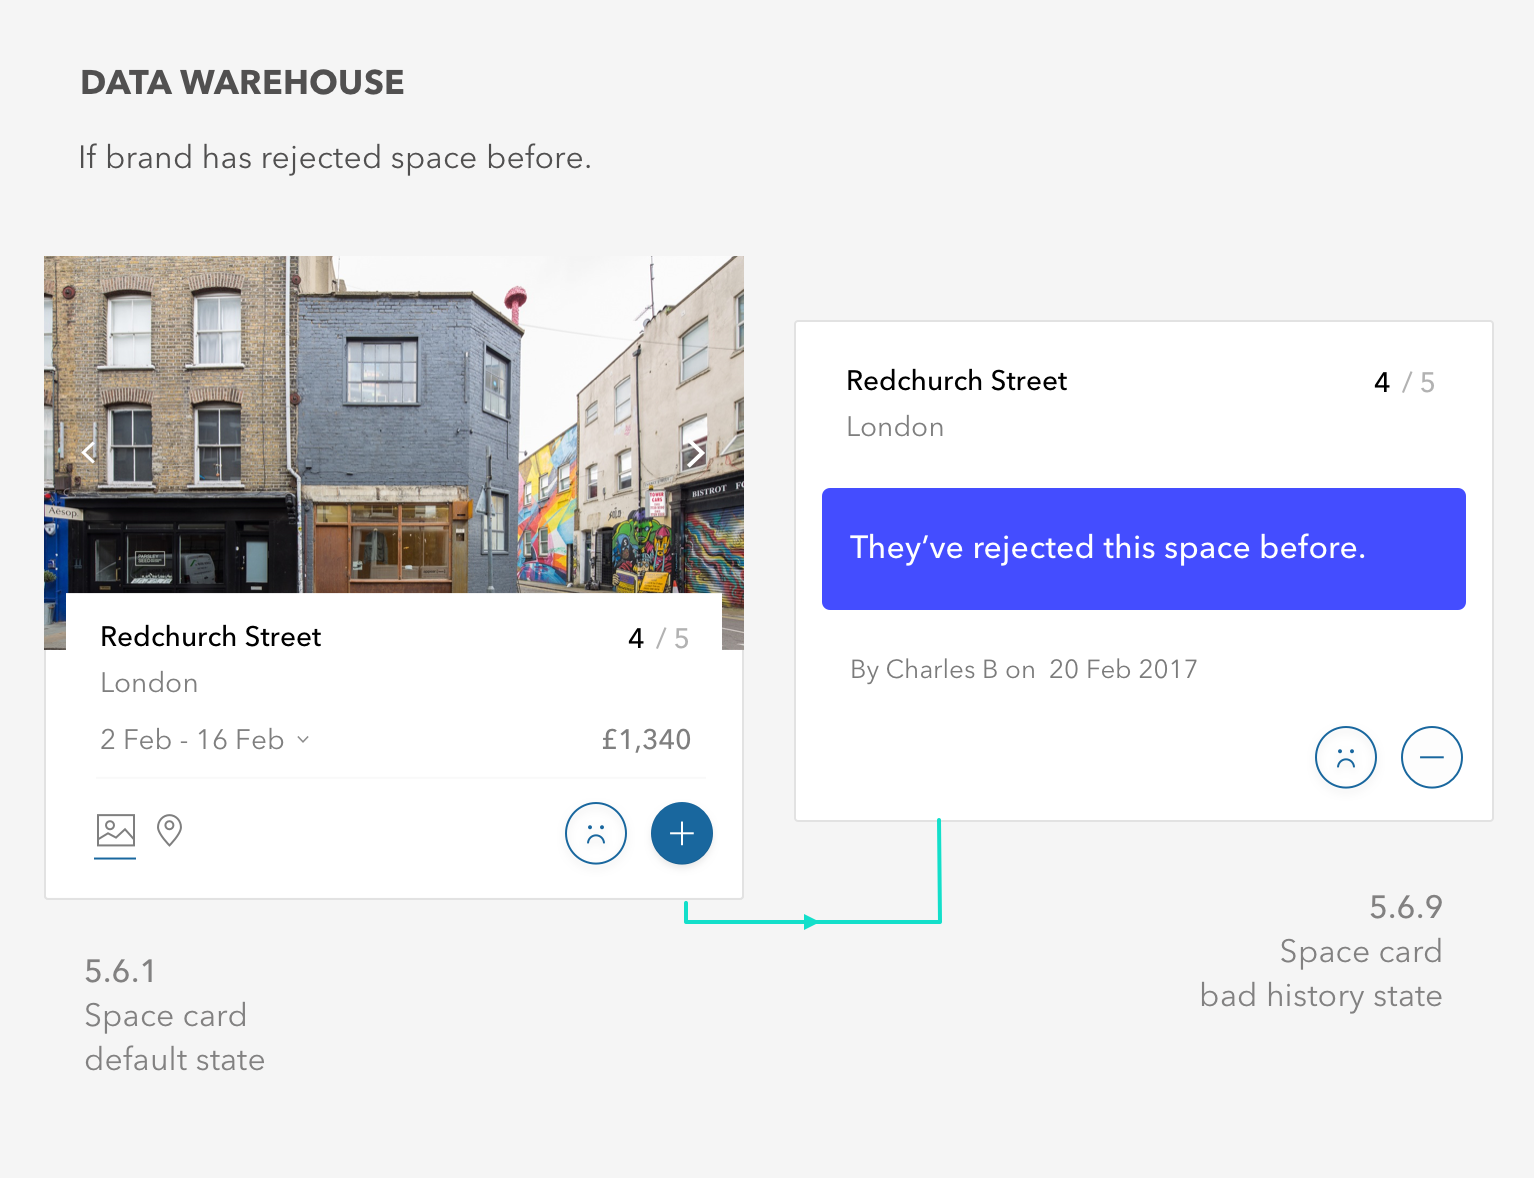The width and height of the screenshot is (1534, 1178).
Task: Click By Charles B on 20 Feb 2017
Action: 1024,670
